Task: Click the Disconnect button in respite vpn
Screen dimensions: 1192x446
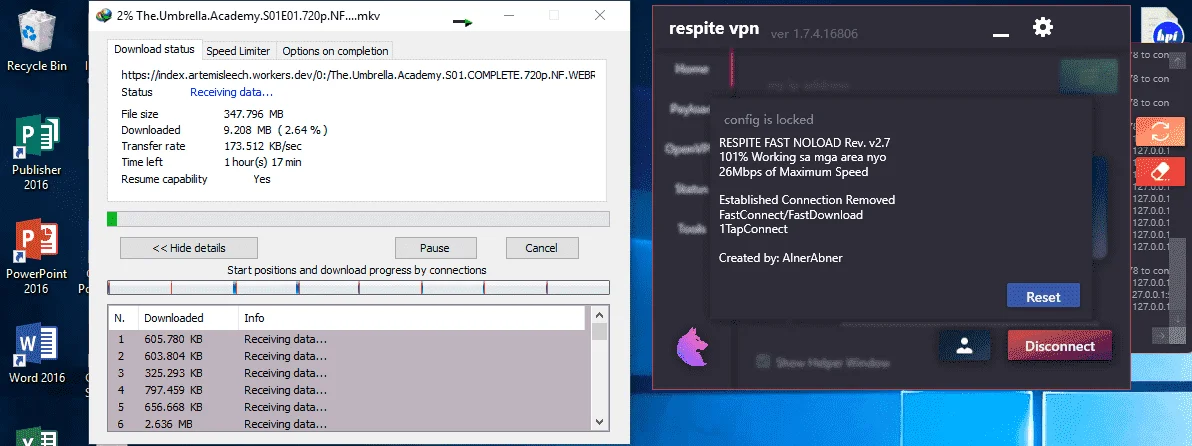Action: click(x=1060, y=346)
